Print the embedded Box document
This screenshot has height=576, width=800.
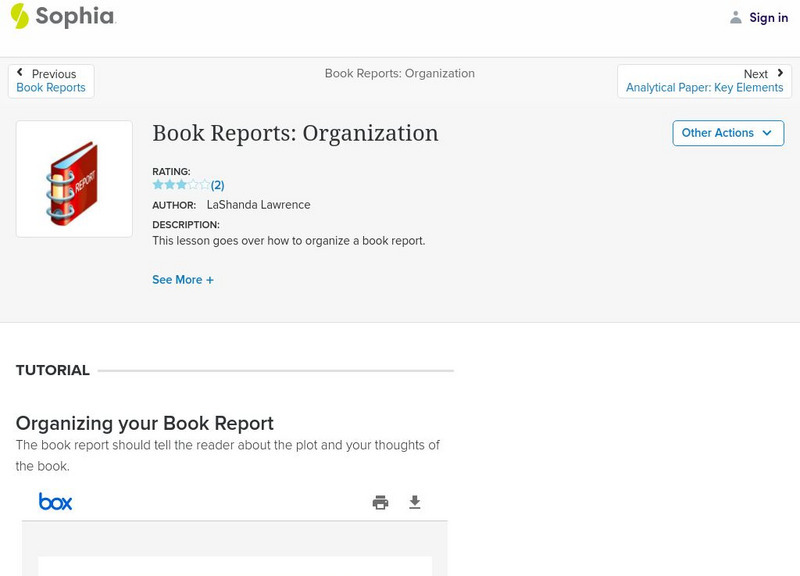[380, 502]
